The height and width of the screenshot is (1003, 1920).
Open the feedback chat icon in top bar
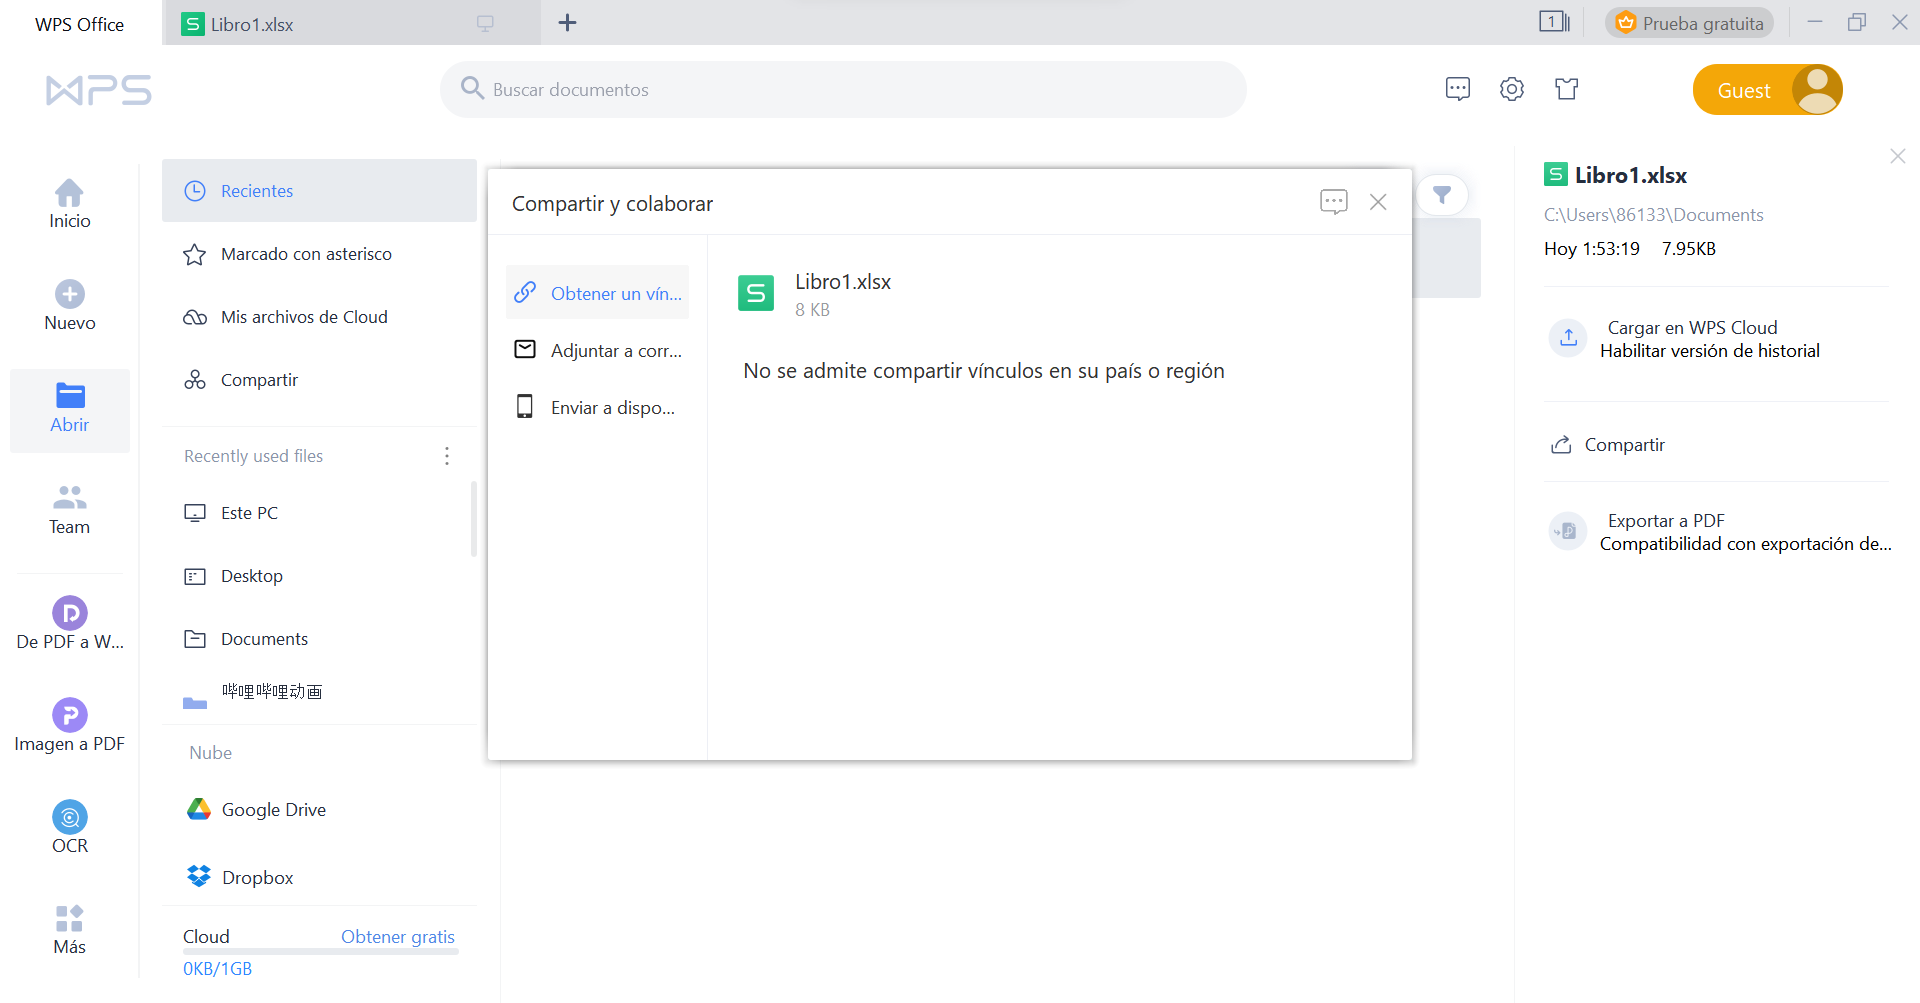click(1458, 89)
